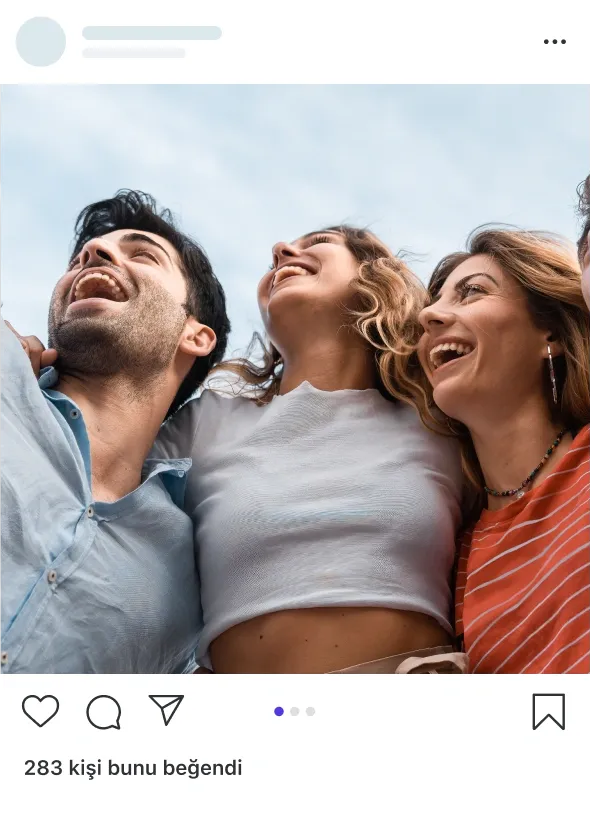Save the post with the bookmark icon
The width and height of the screenshot is (591, 820).
(x=549, y=712)
